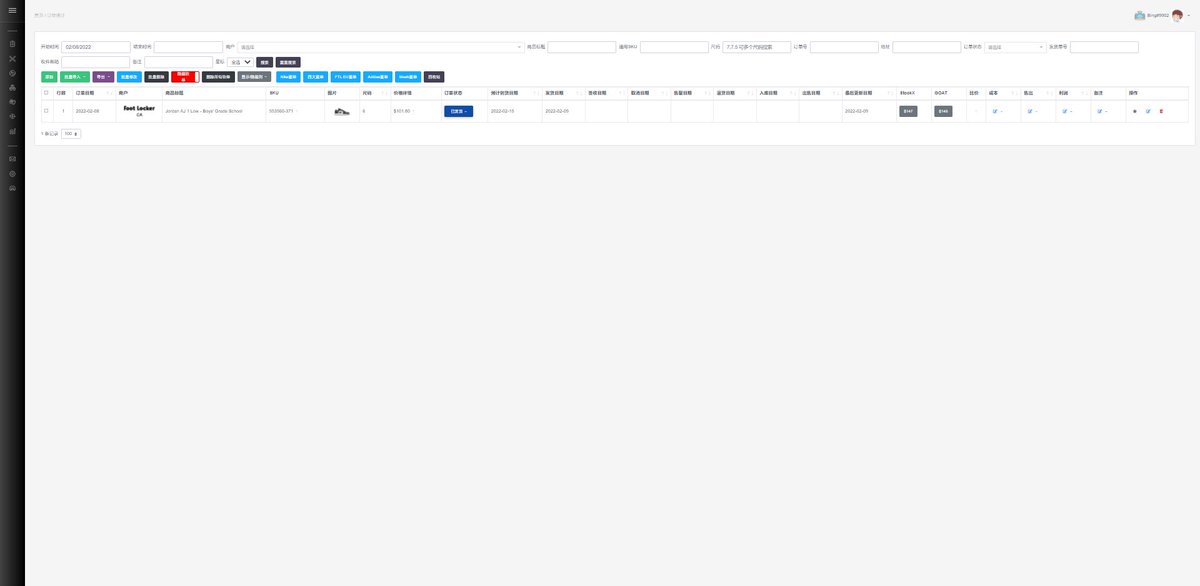Click the dark search button beside star filter
Viewport: 1200px width, 586px height.
[x=264, y=62]
